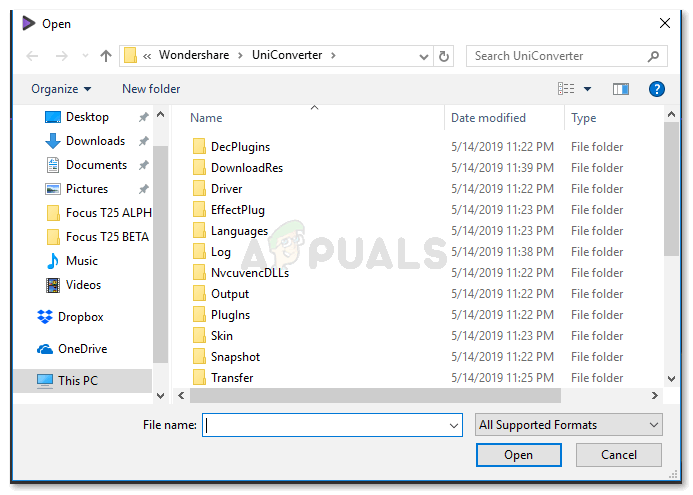Go up one folder level
Screen dimensions: 693x495
coord(106,56)
